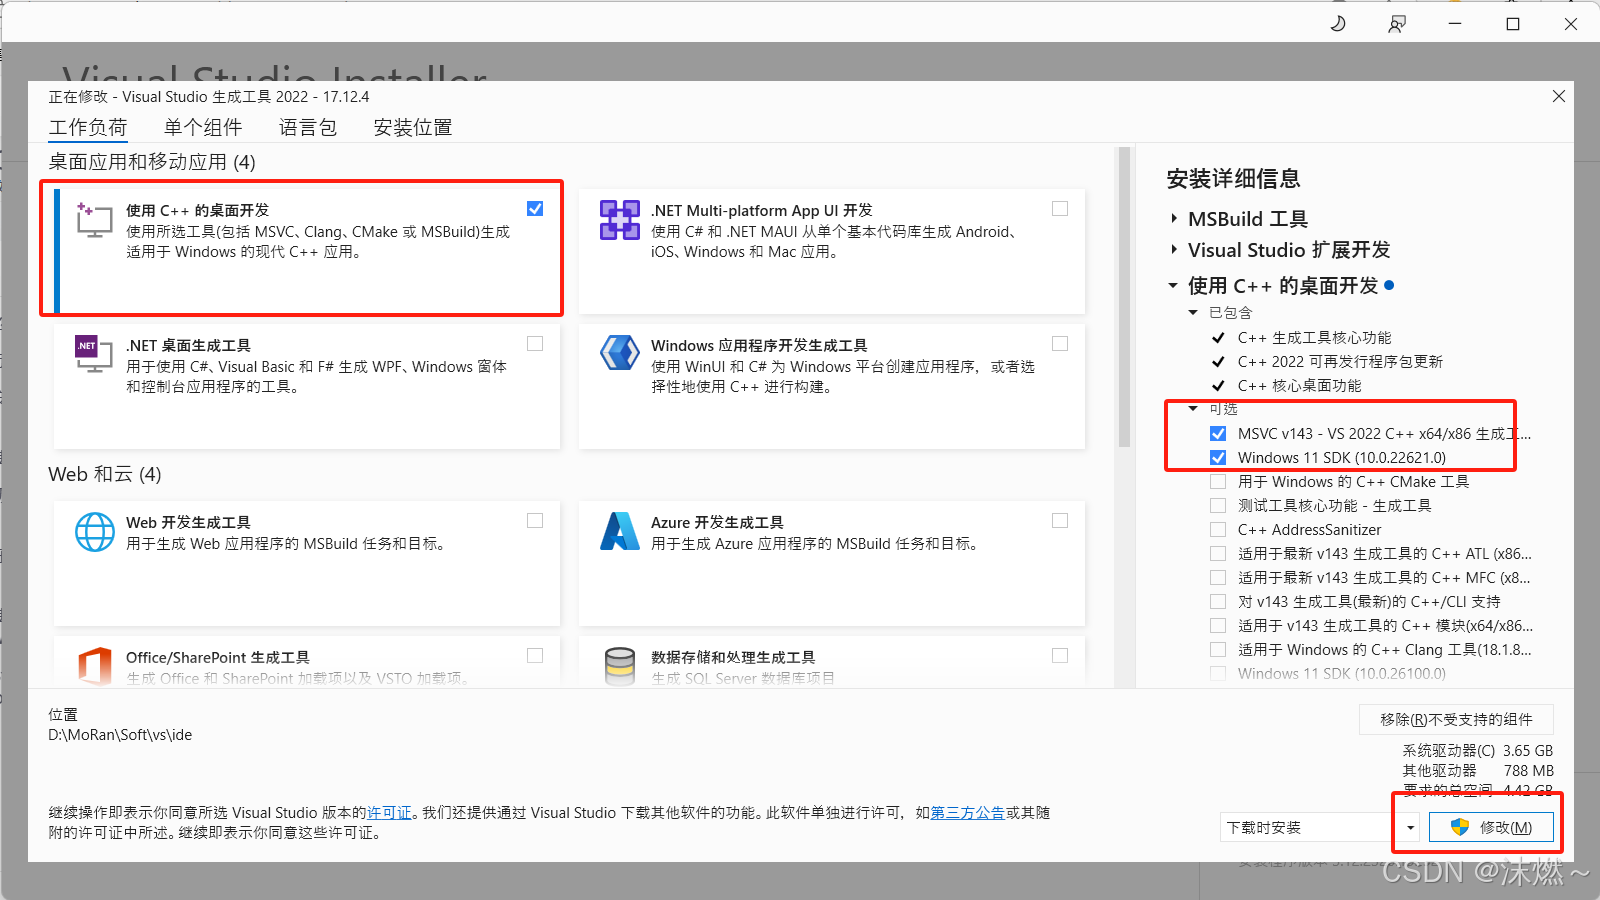1600x900 pixels.
Task: Click the C++ 2022 可再发行程序包更新 item
Action: coord(1340,361)
